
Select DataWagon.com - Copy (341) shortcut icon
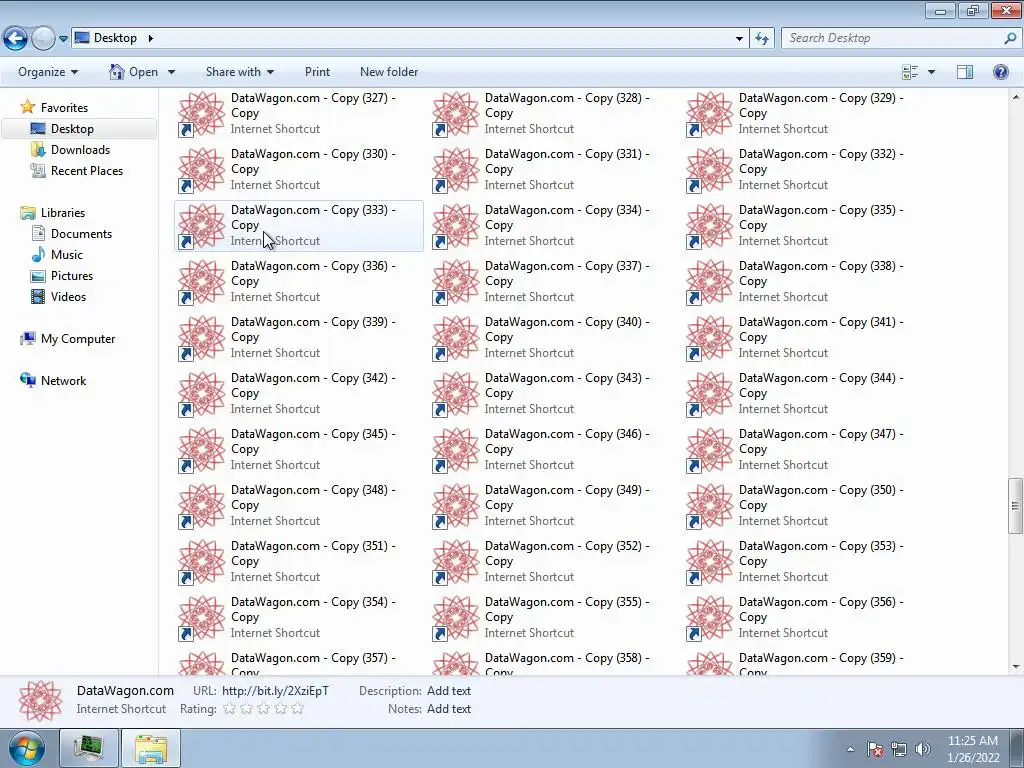coord(710,338)
